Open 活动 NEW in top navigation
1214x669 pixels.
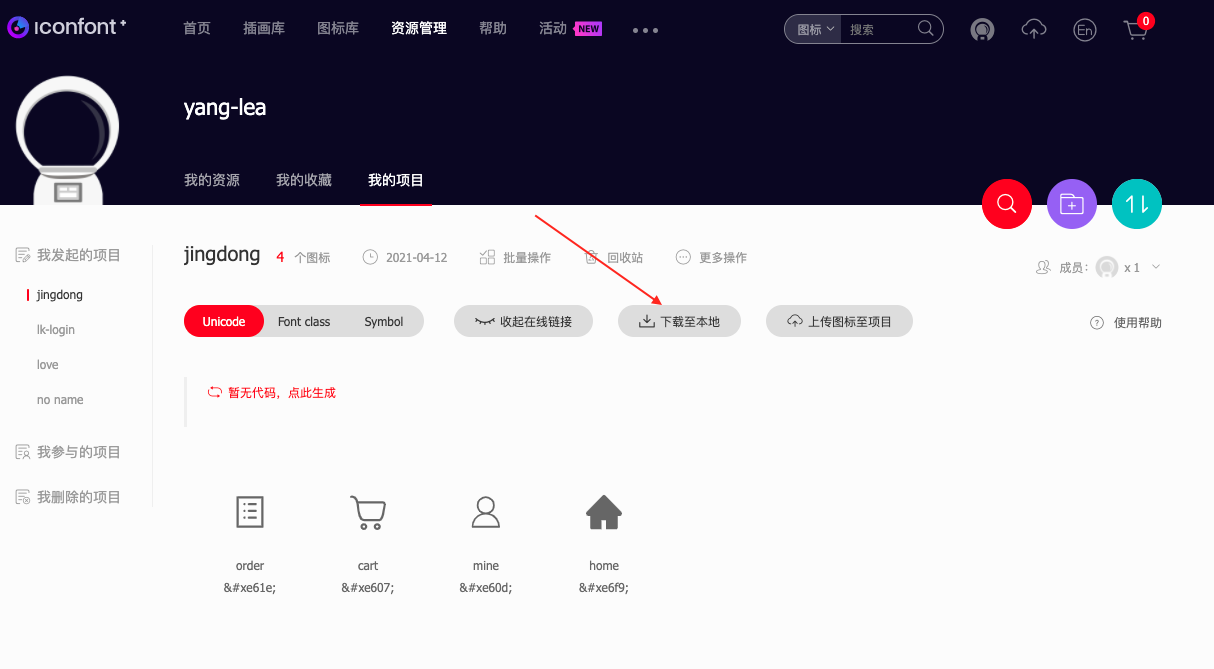pos(570,28)
